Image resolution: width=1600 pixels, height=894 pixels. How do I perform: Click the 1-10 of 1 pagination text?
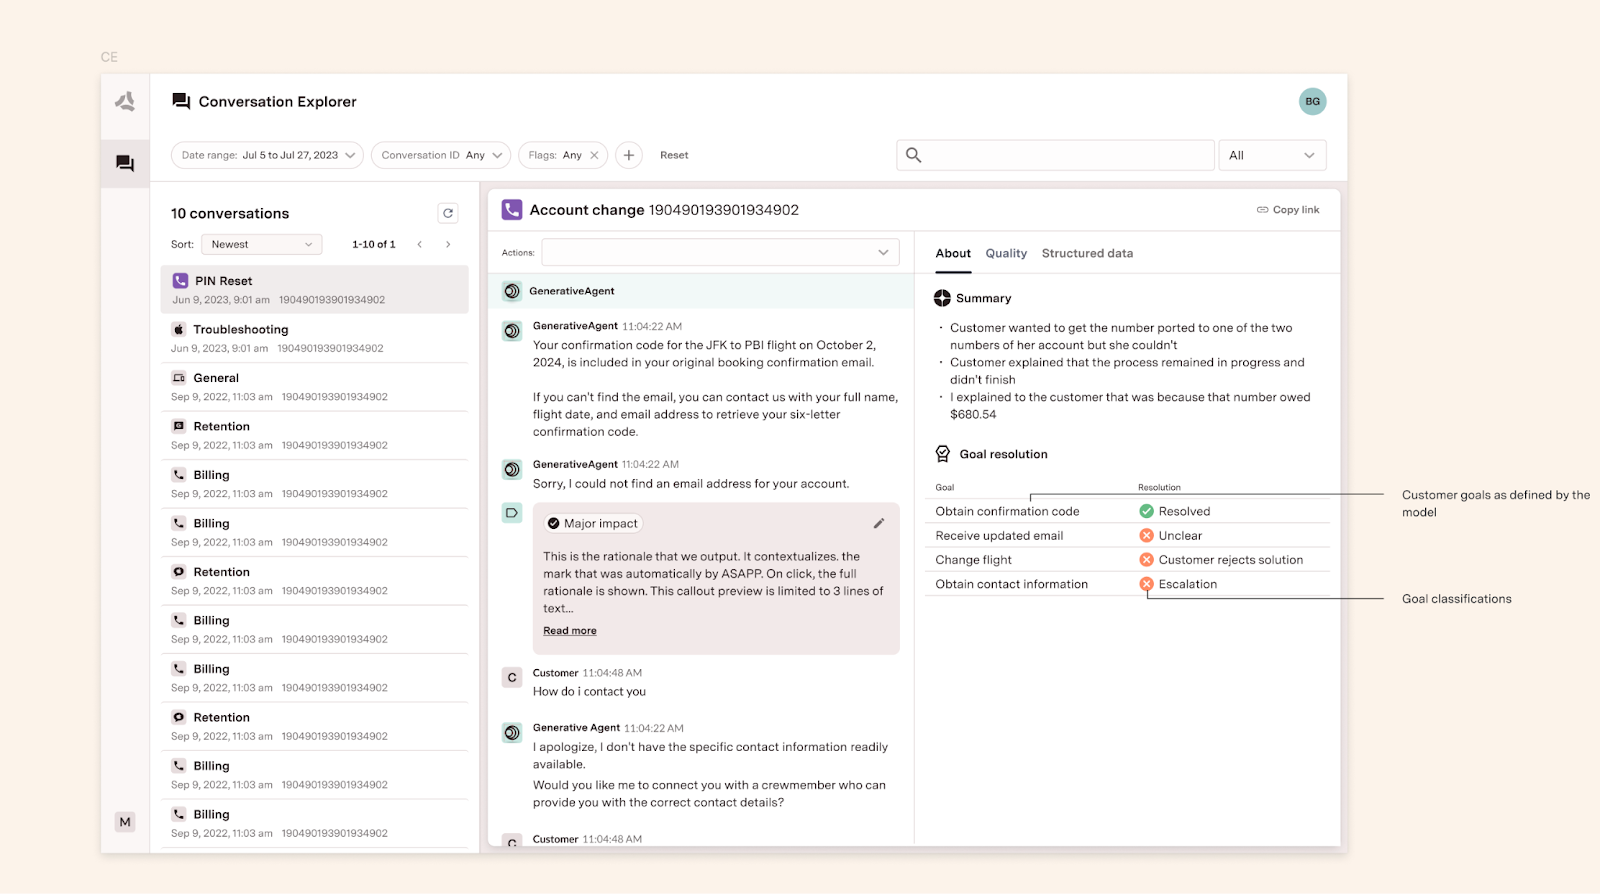[374, 244]
